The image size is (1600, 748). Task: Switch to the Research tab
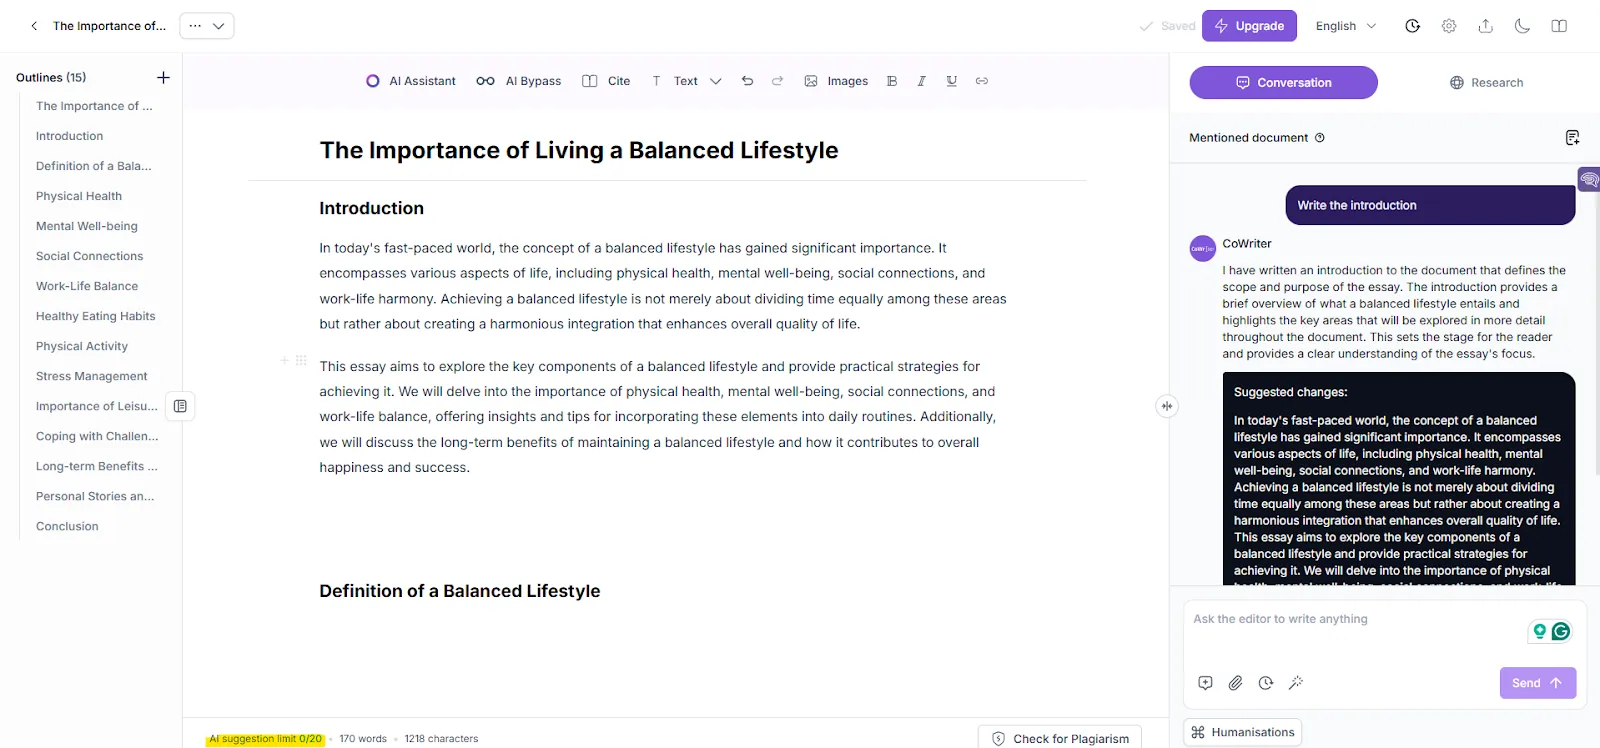pyautogui.click(x=1486, y=83)
